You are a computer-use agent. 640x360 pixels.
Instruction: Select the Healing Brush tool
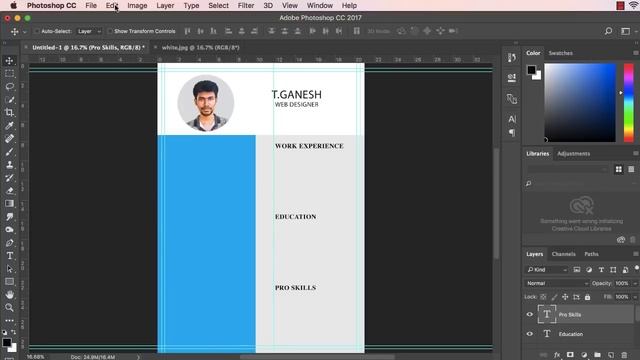pyautogui.click(x=9, y=139)
